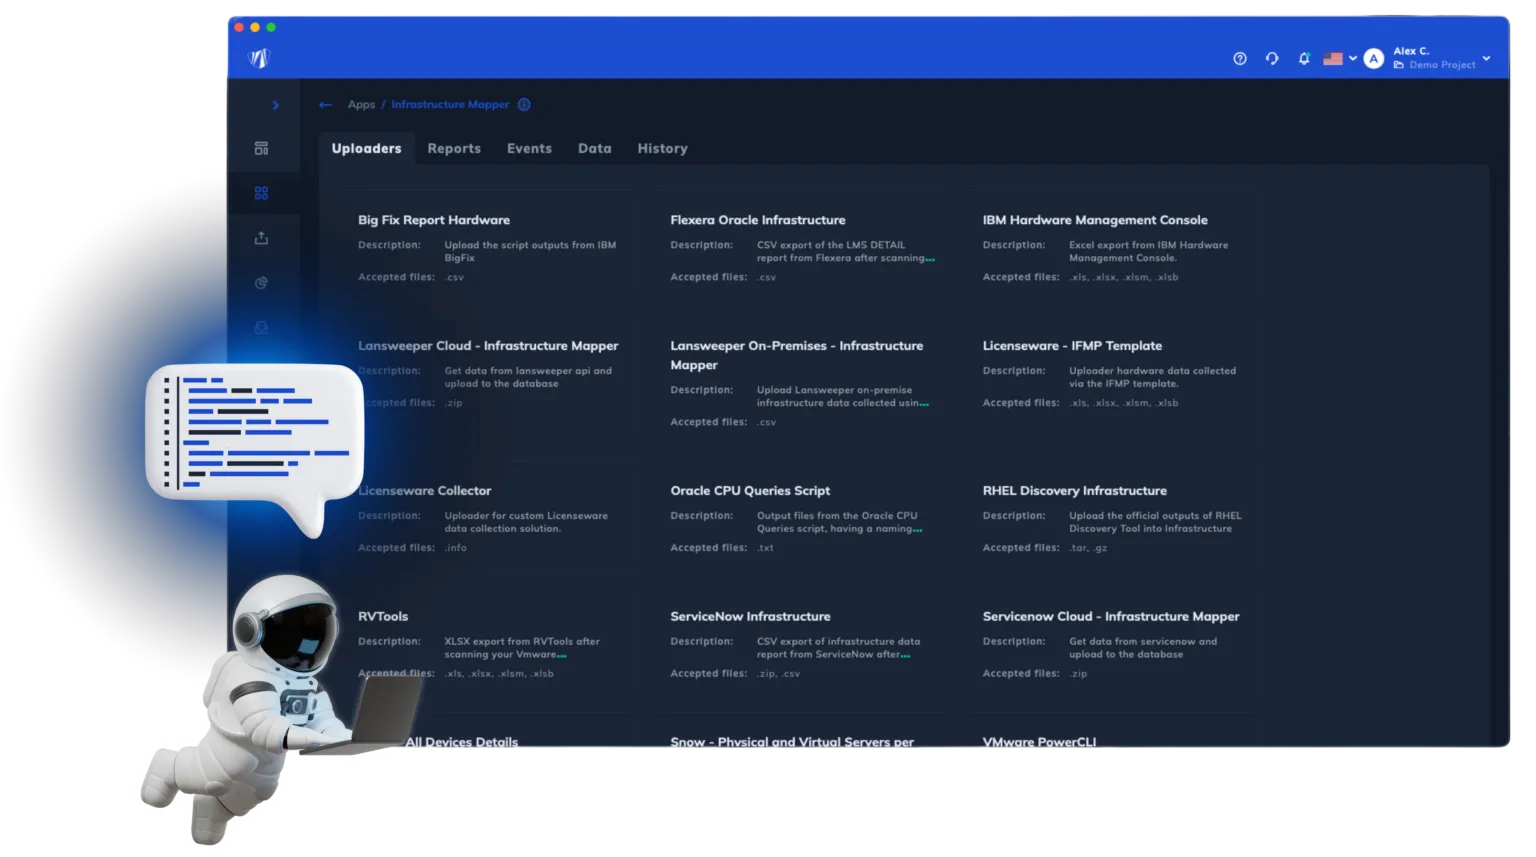This screenshot has width=1536, height=857.
Task: Click the support headset icon
Action: point(1272,59)
